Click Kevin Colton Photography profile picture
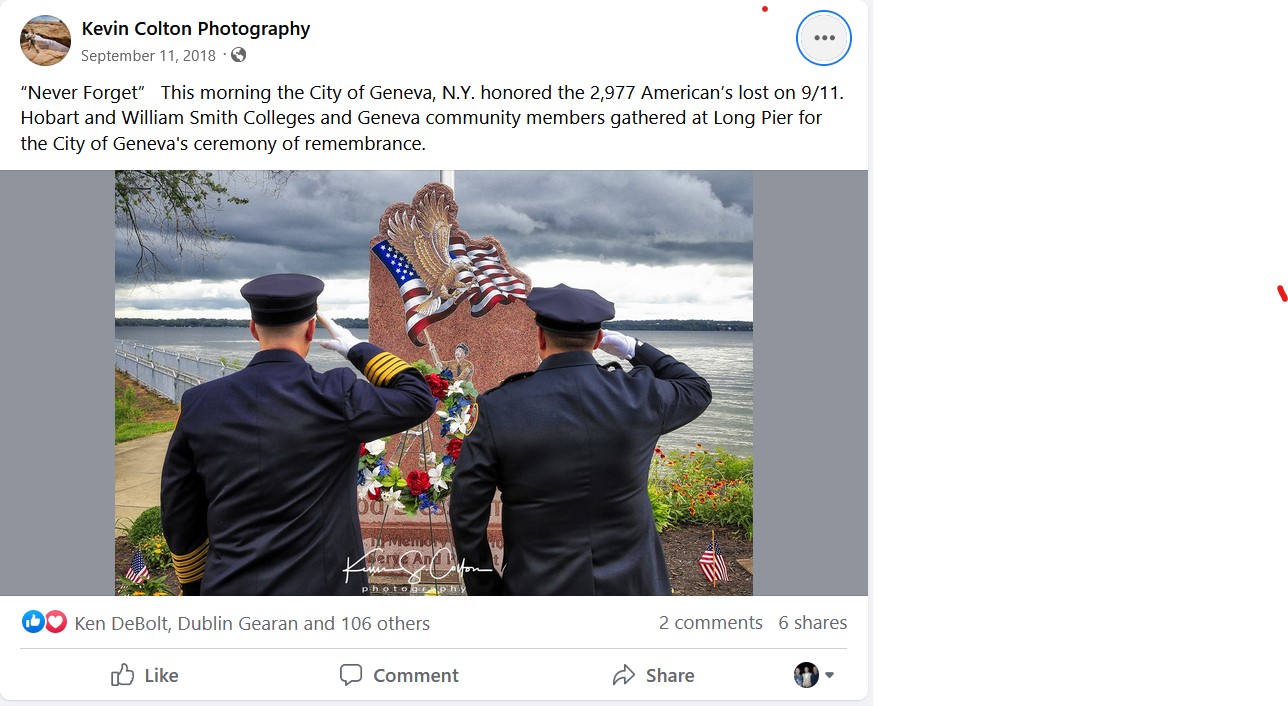Screen dimensions: 1288x706 point(45,40)
